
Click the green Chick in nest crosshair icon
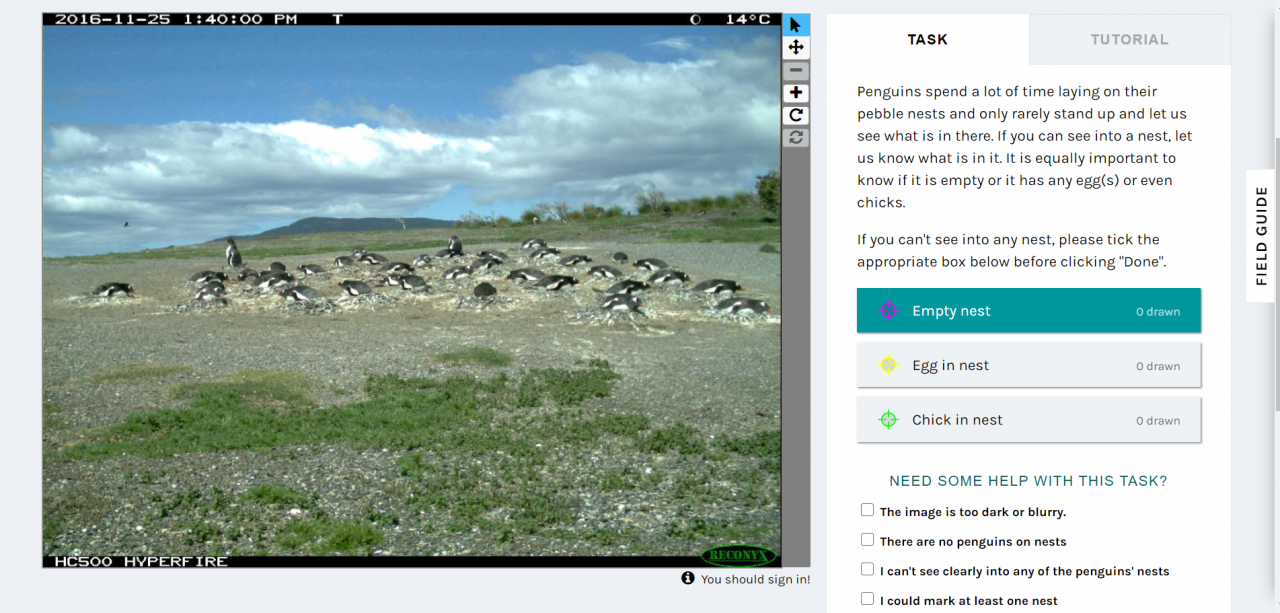(889, 420)
